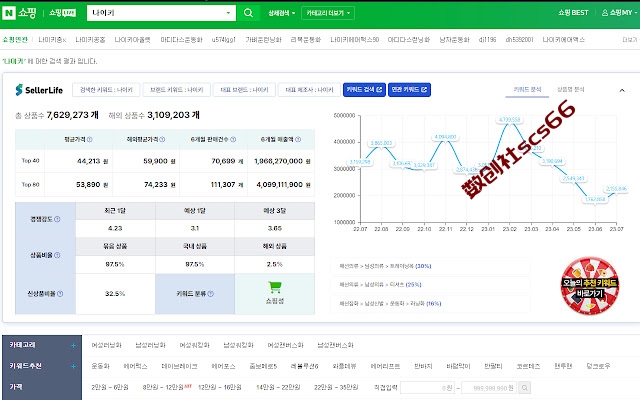Click help icon next to 키워드 분류

point(211,293)
